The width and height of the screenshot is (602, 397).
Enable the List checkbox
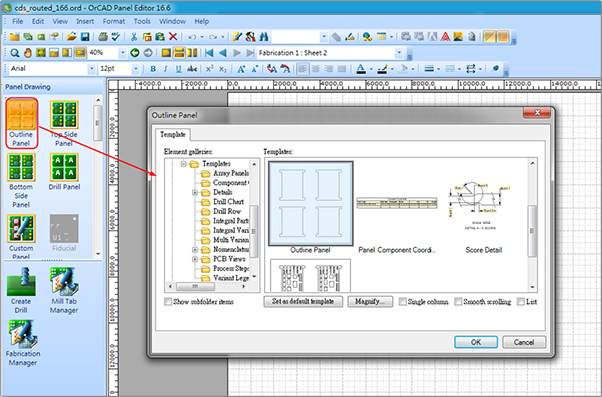point(521,302)
